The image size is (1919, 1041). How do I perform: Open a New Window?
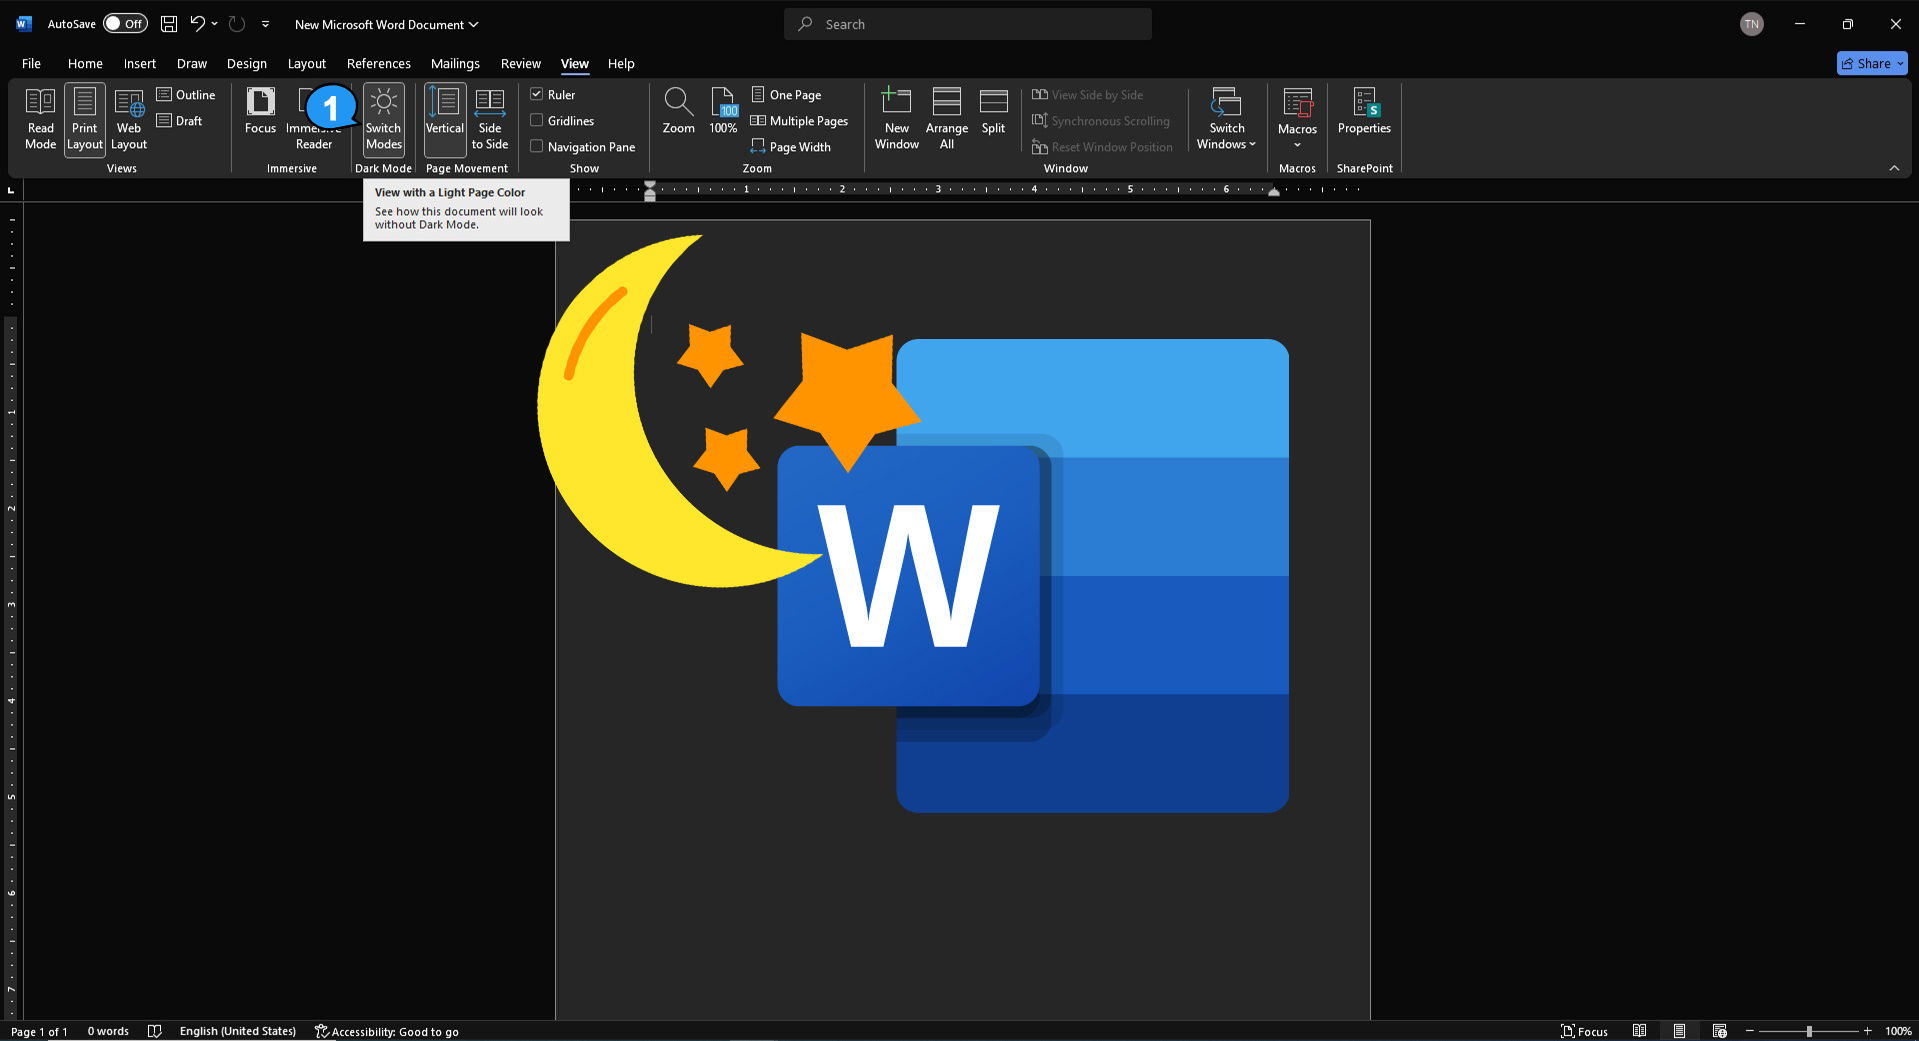[x=897, y=119]
